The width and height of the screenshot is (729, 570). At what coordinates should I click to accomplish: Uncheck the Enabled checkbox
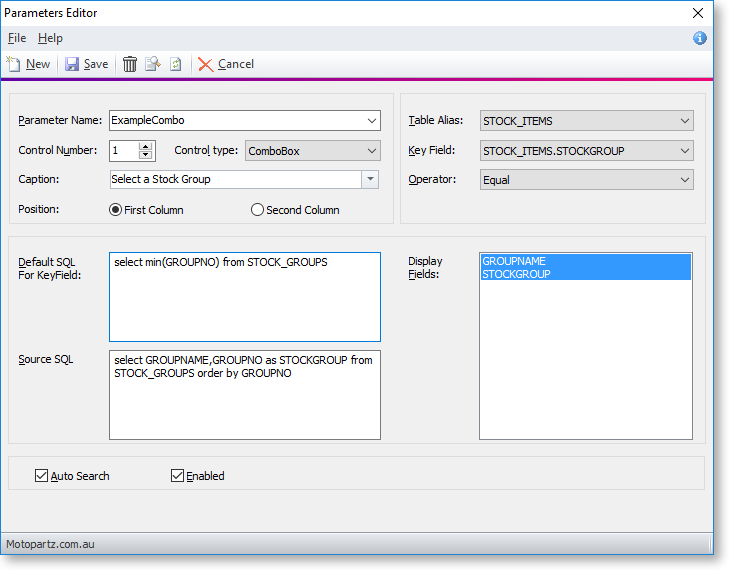coord(178,476)
